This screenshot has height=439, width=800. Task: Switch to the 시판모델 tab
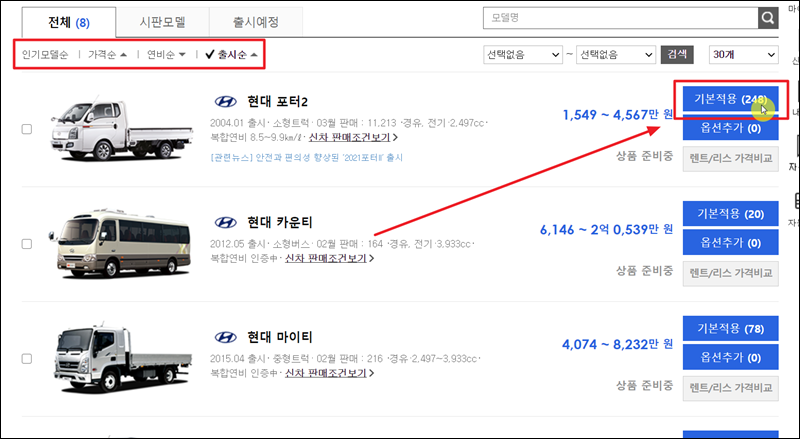(163, 22)
